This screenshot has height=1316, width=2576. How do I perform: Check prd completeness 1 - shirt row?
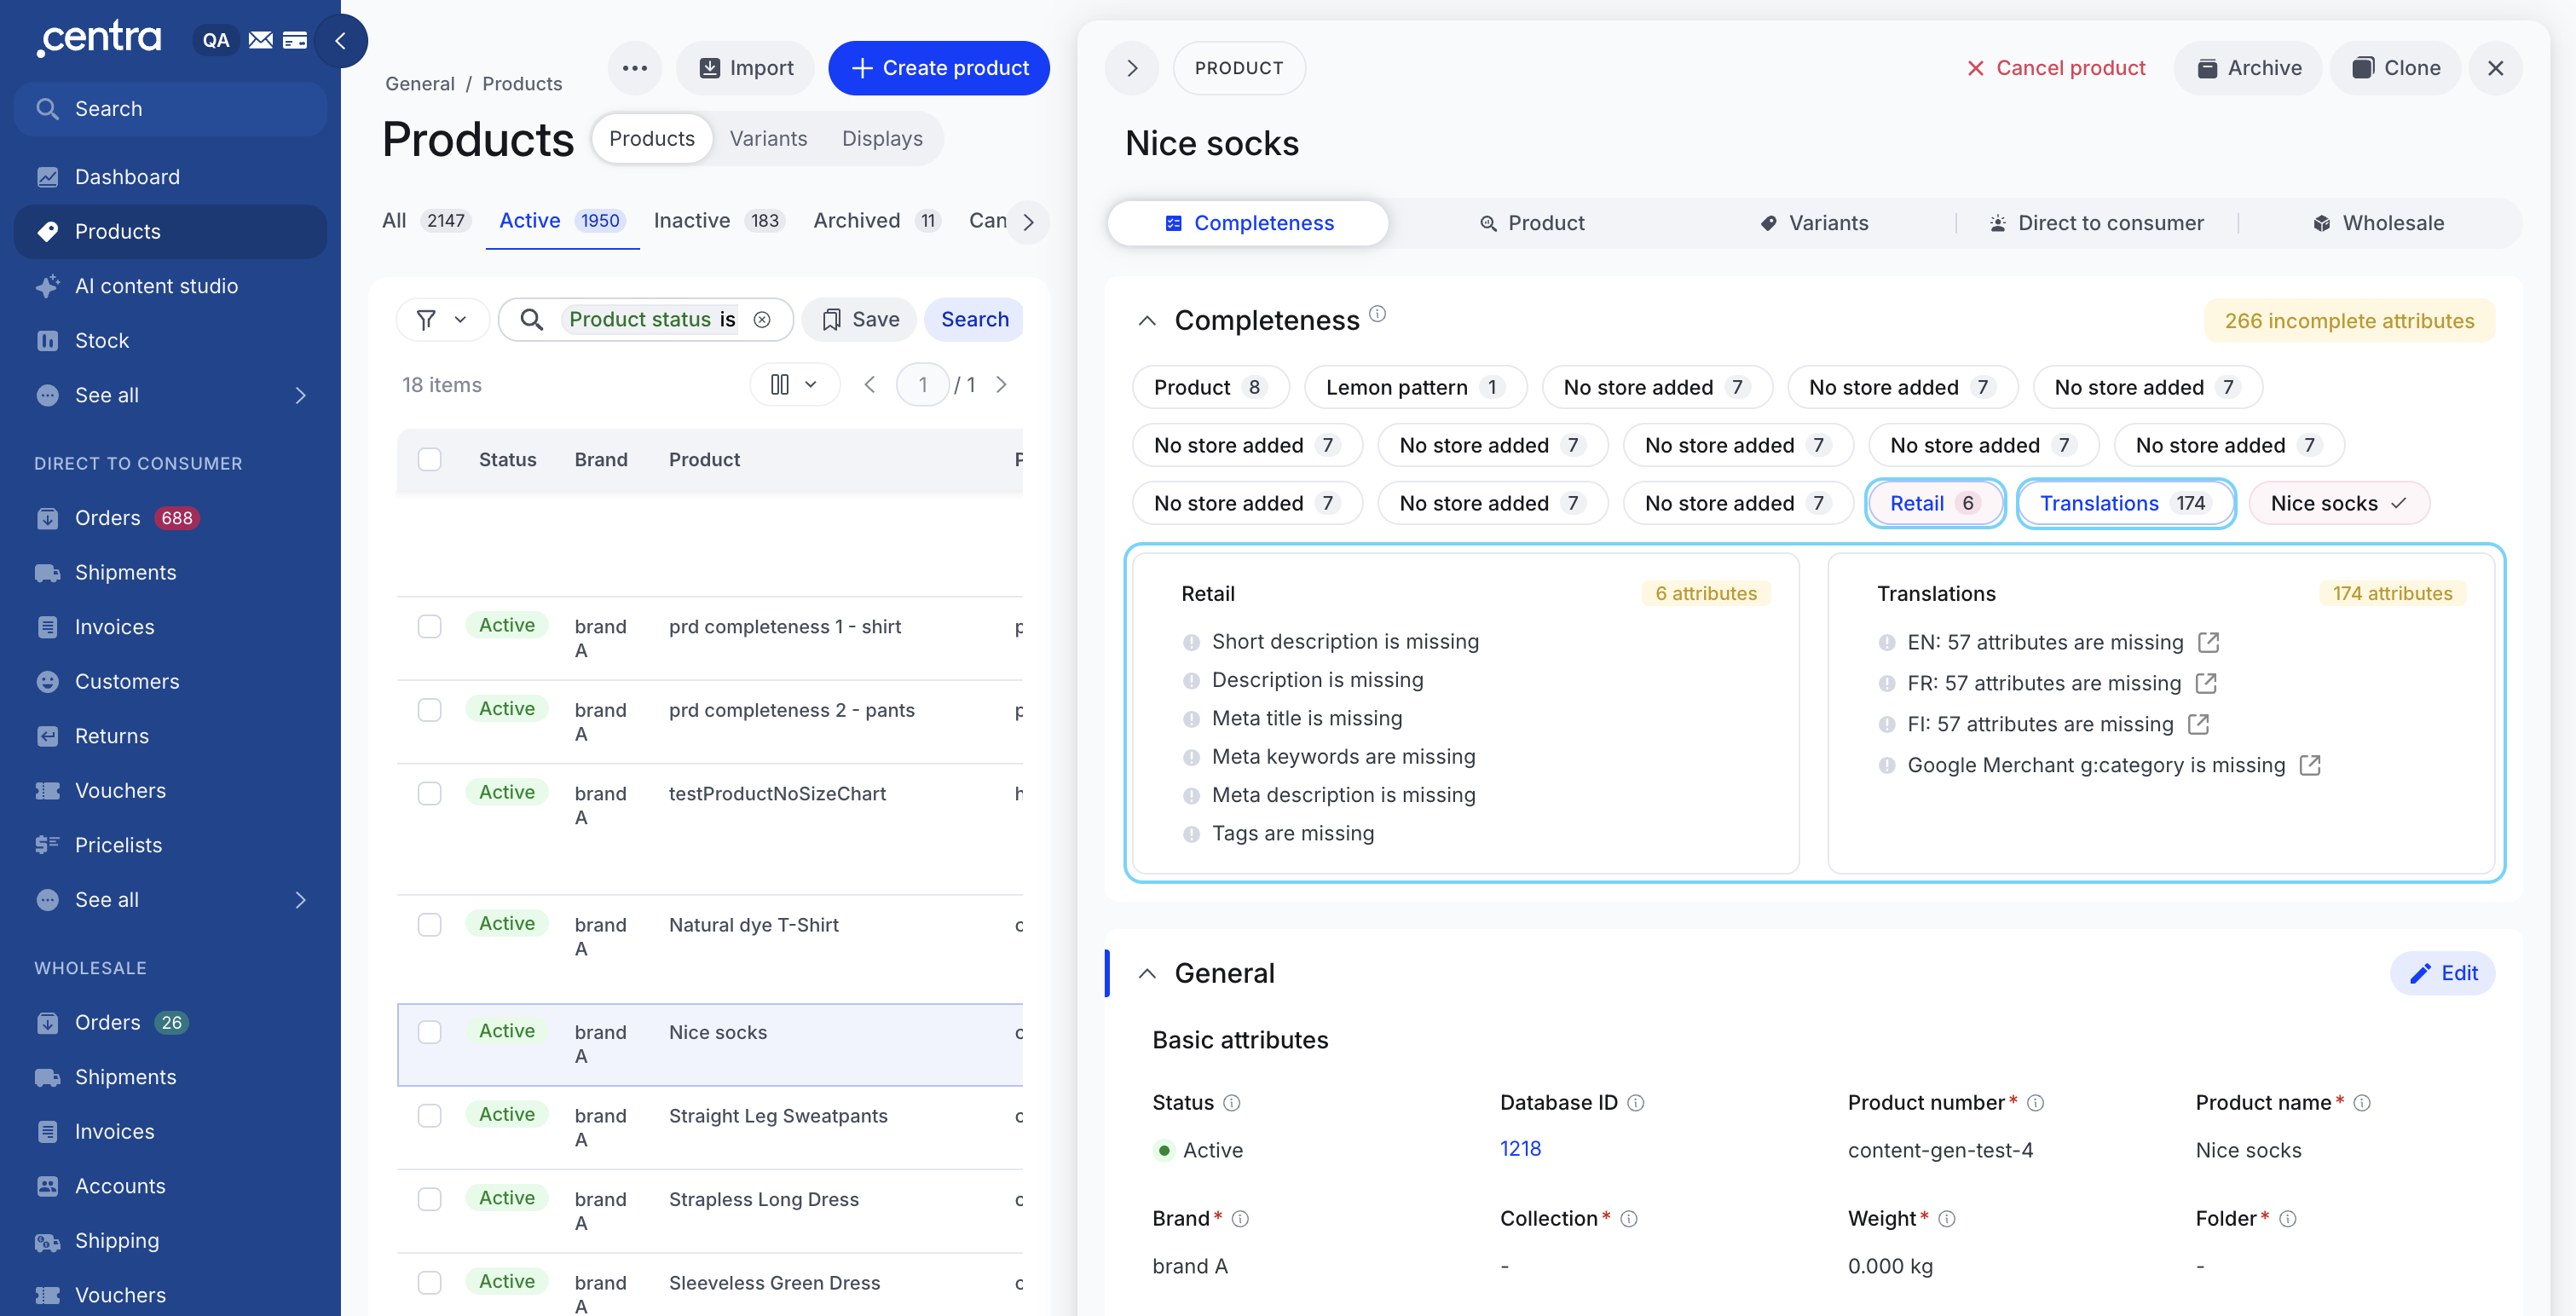429,626
